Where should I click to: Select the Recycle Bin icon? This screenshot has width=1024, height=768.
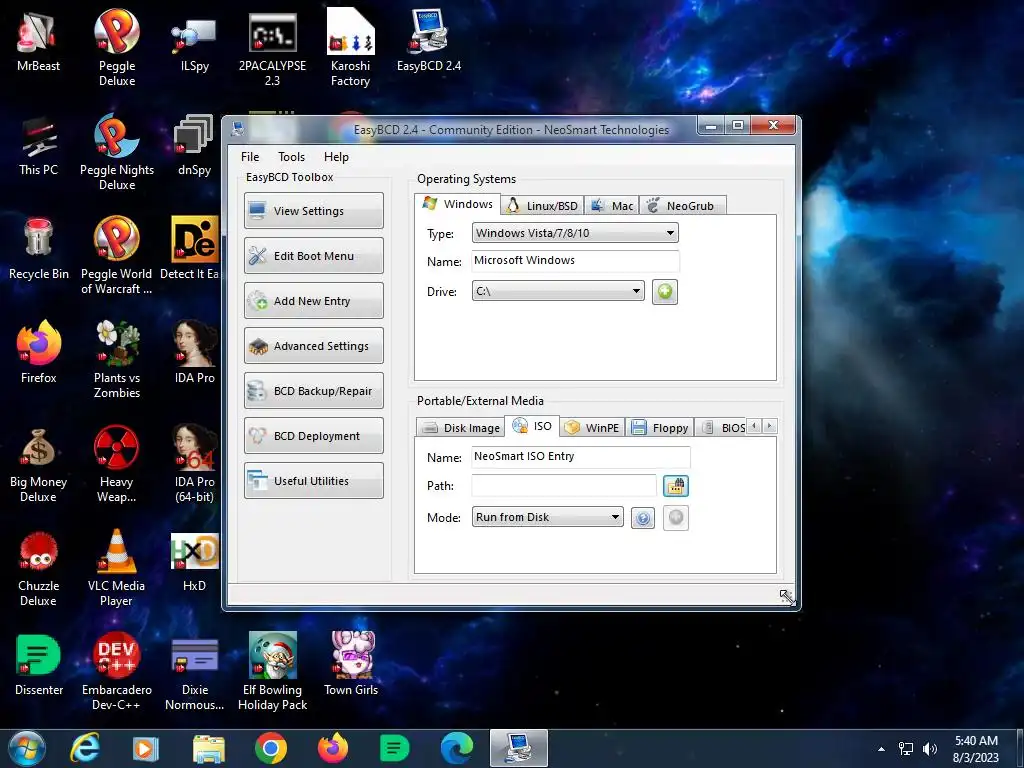39,249
